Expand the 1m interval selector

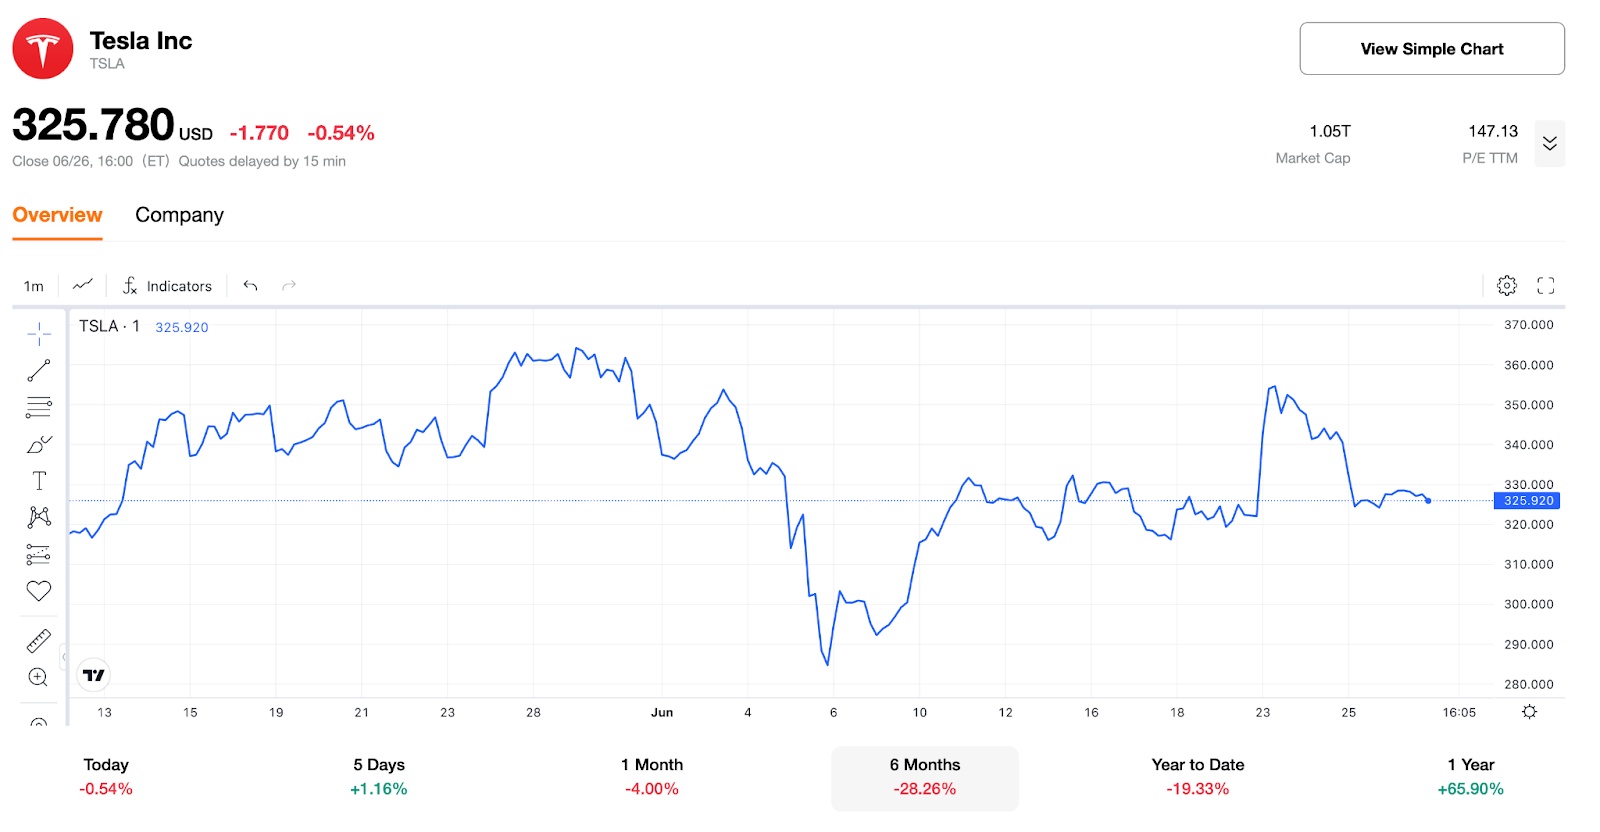point(32,285)
